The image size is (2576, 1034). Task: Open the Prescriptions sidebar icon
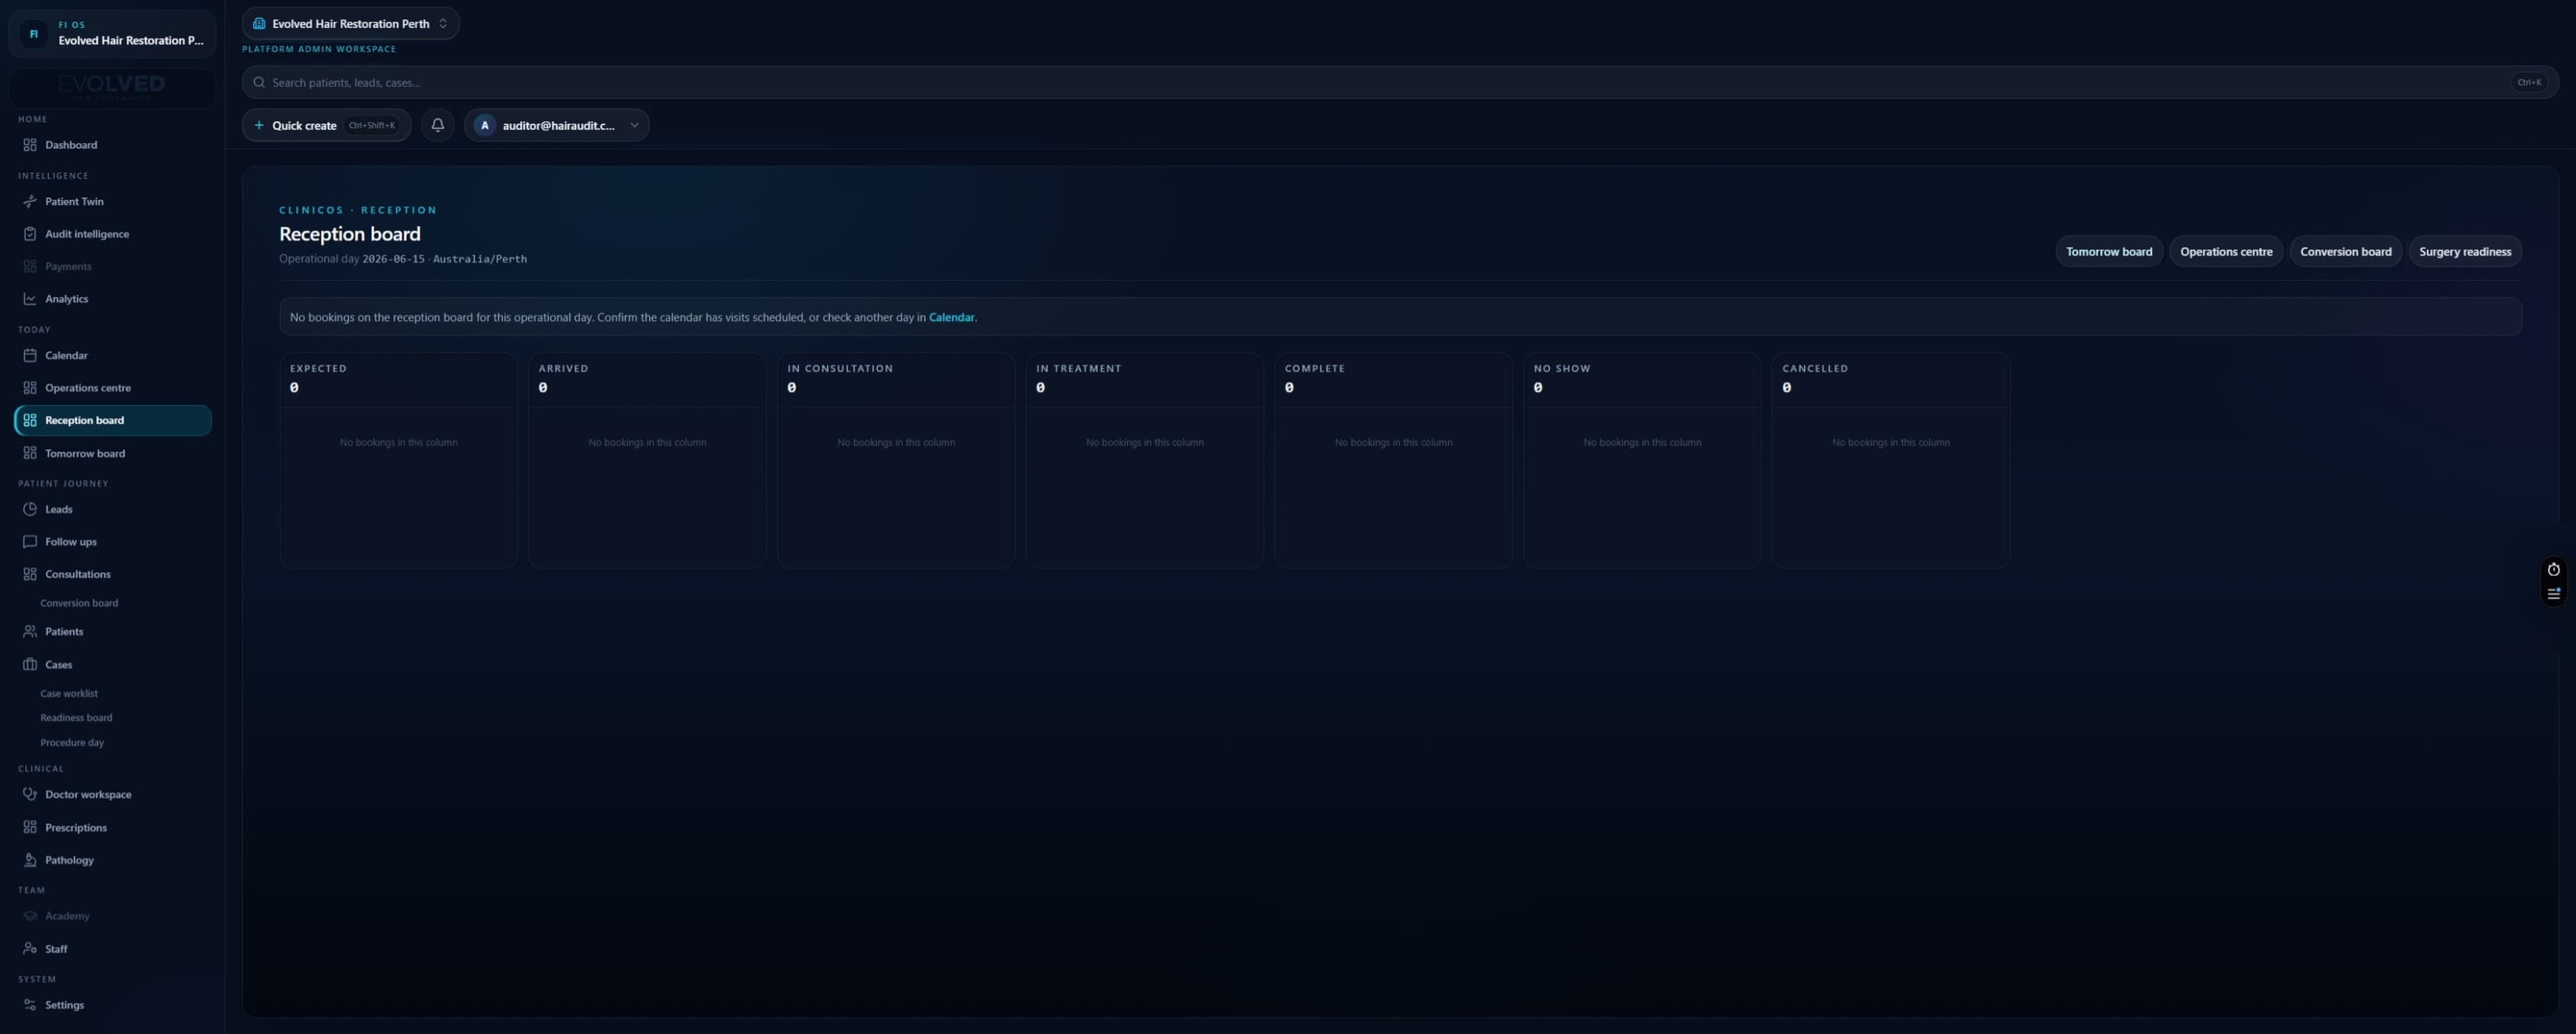click(x=30, y=827)
